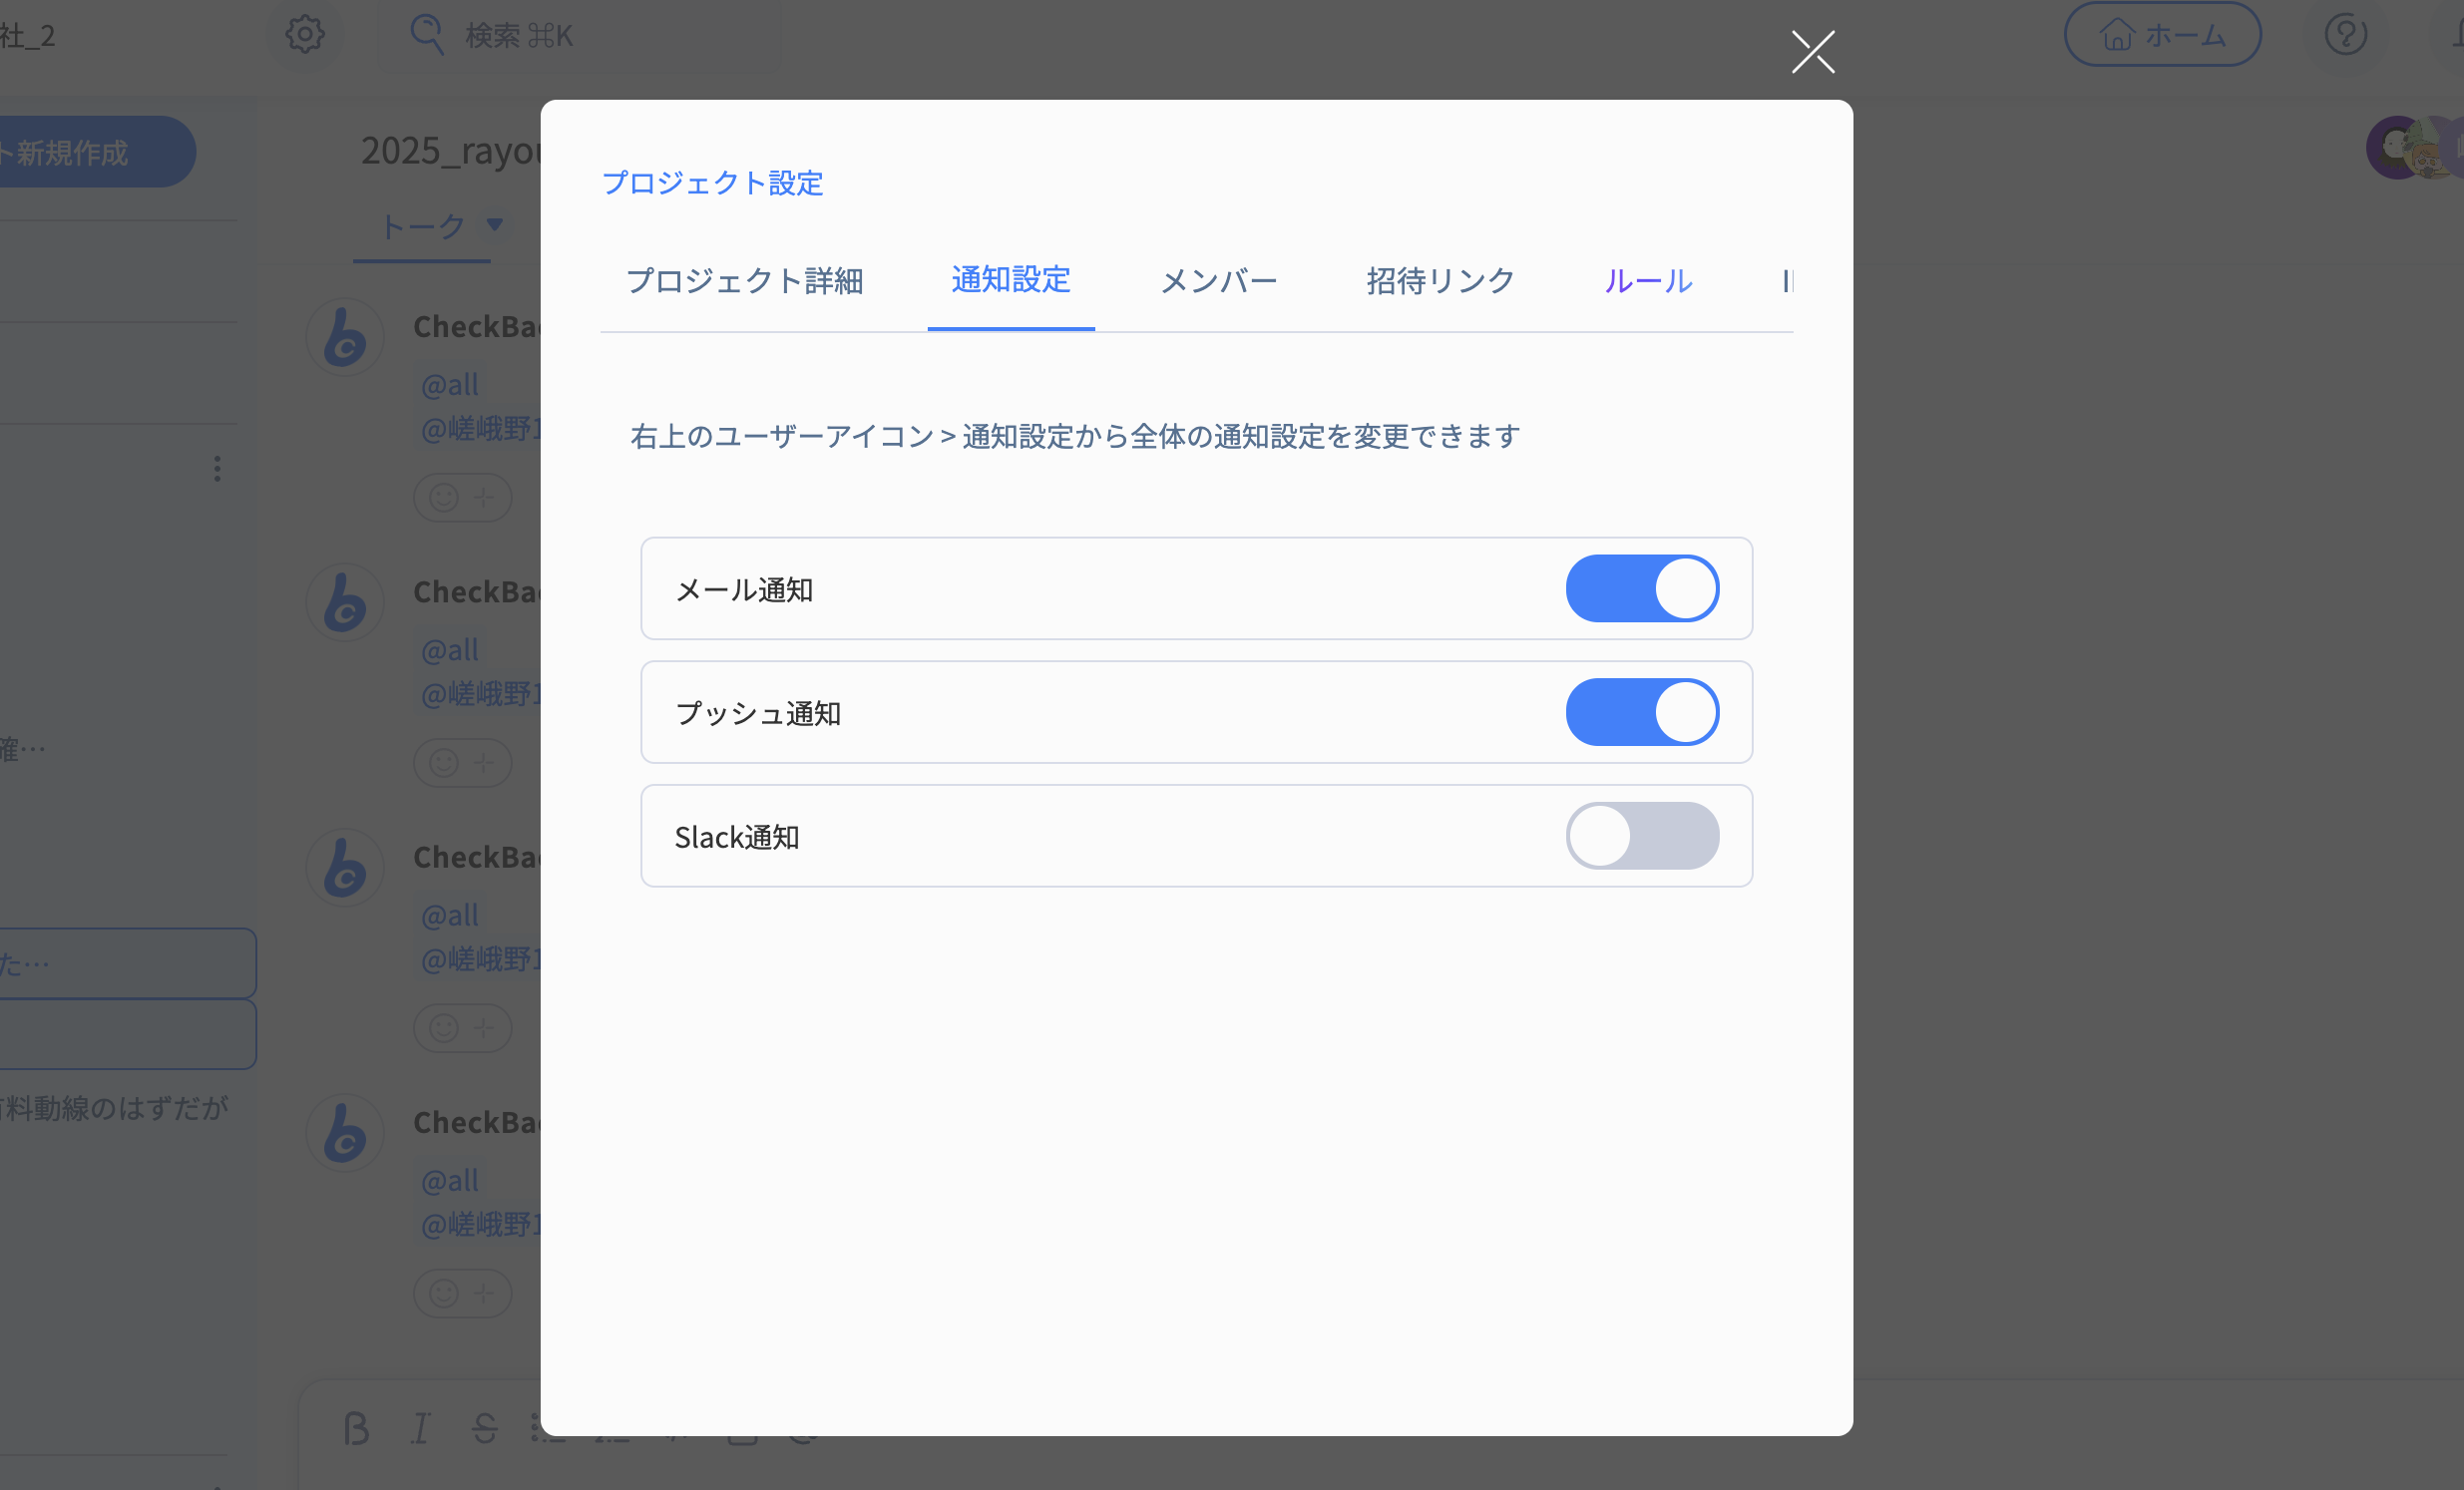Open settings via gear icon in top bar
Image resolution: width=2464 pixels, height=1490 pixels.
(305, 35)
